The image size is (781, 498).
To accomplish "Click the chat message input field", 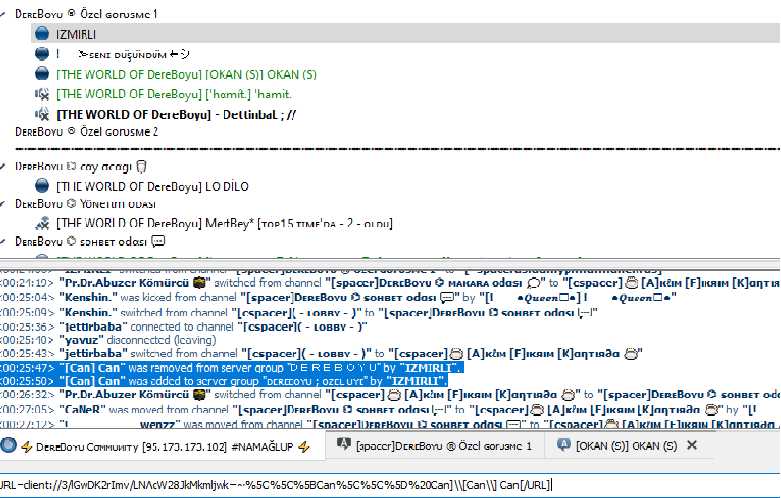I will pyautogui.click(x=390, y=485).
